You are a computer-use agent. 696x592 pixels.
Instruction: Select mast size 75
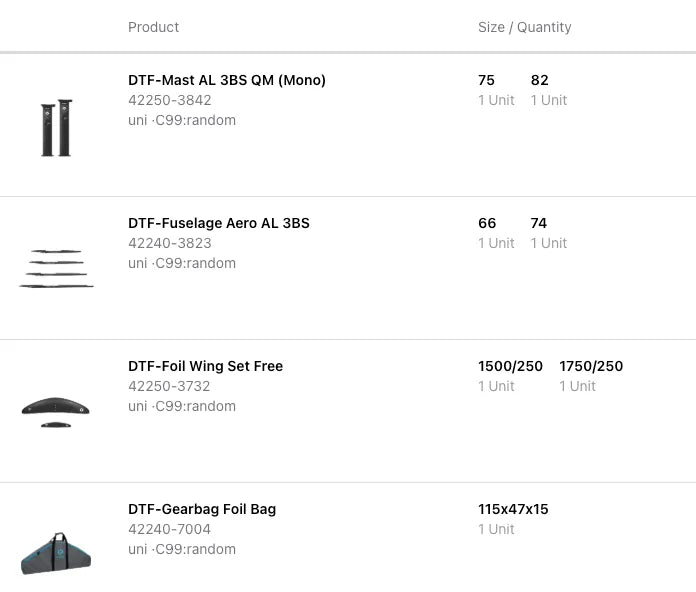pyautogui.click(x=487, y=80)
